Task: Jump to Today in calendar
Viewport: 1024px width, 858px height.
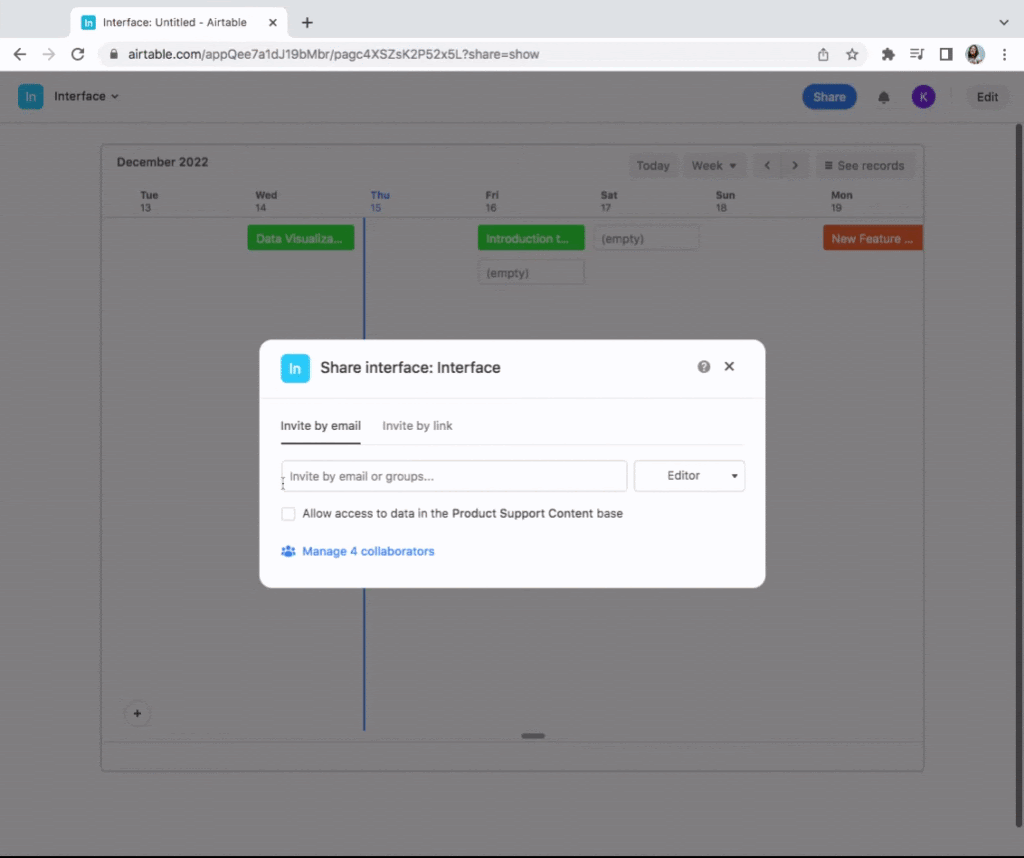Action: point(653,165)
